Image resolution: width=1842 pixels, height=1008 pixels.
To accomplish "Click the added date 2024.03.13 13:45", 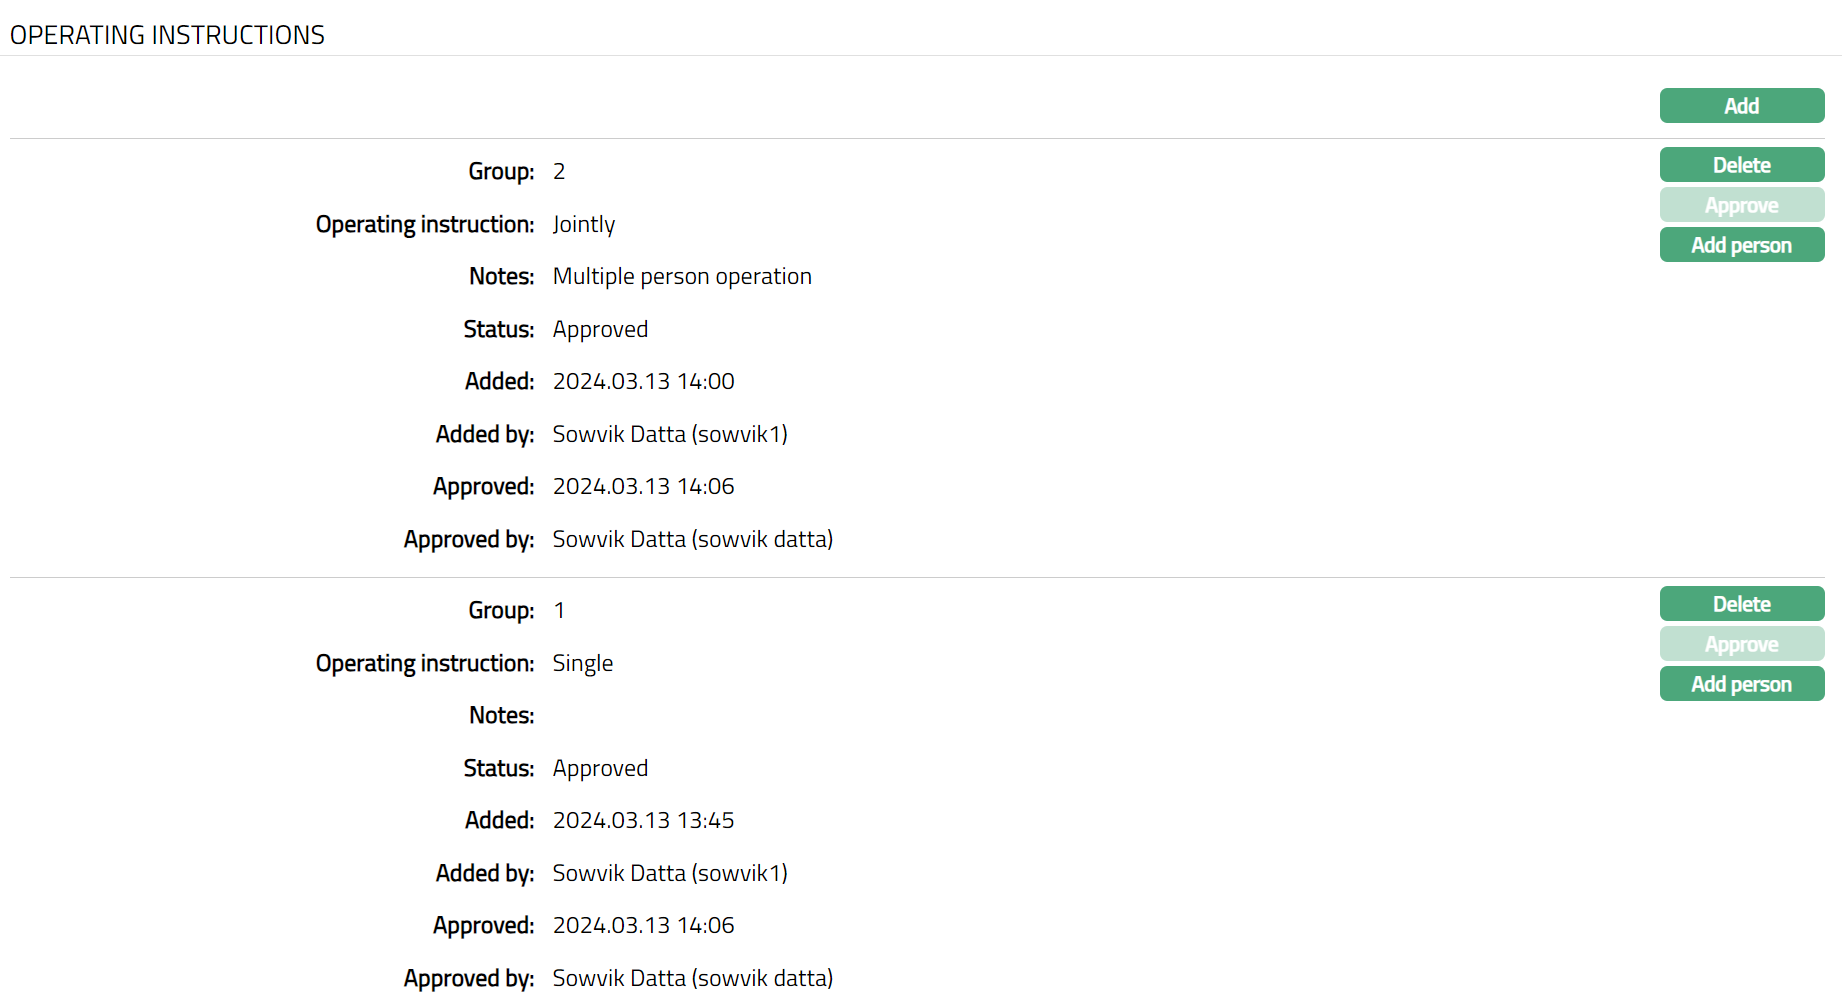I will click(643, 820).
